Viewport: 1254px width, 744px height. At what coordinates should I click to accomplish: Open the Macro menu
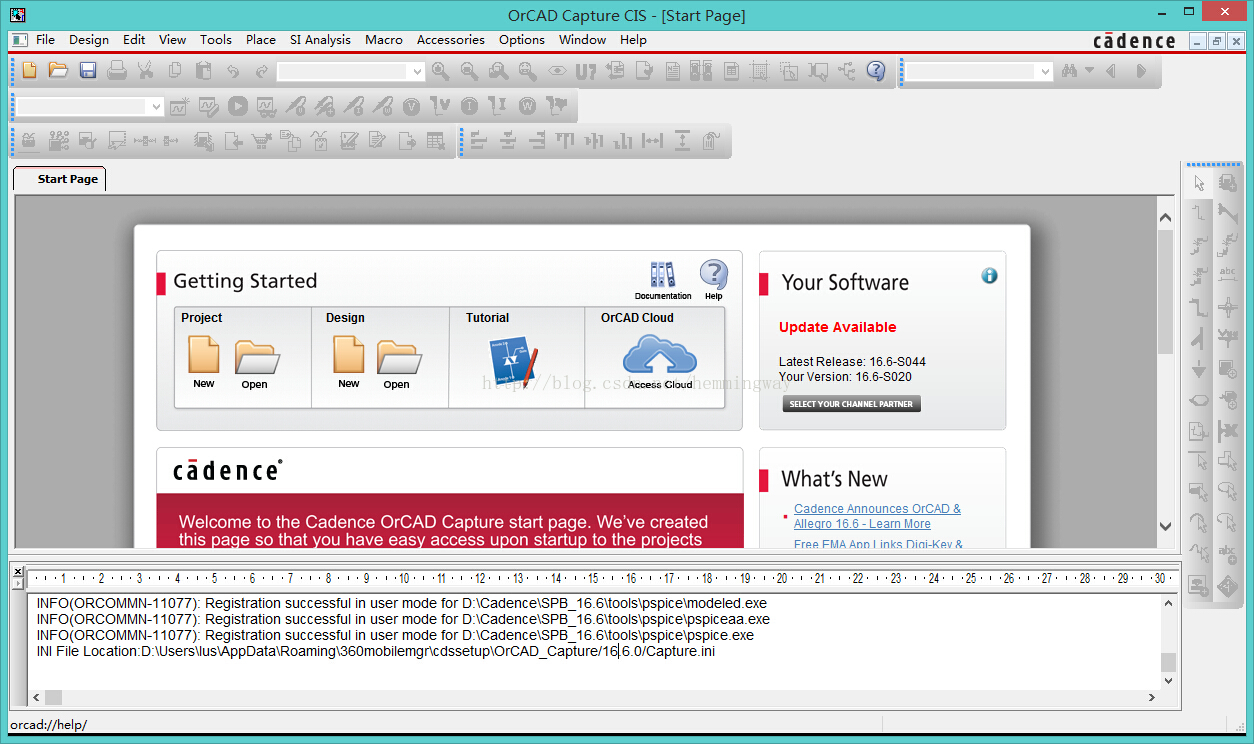[x=384, y=40]
